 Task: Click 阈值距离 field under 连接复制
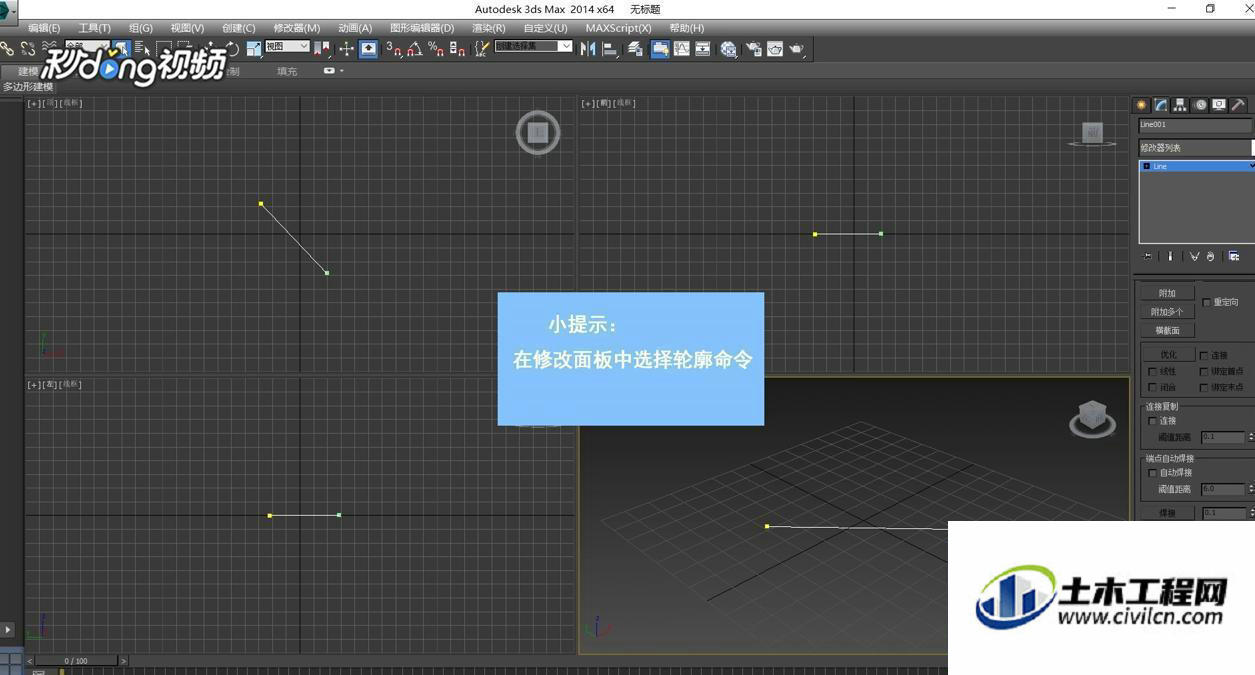pyautogui.click(x=1222, y=437)
